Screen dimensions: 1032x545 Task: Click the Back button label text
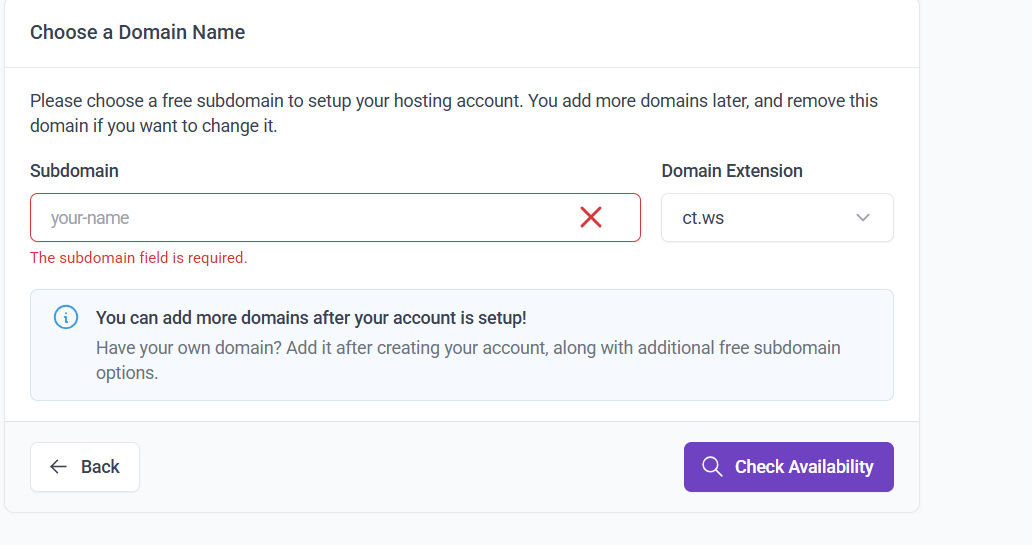pyautogui.click(x=100, y=467)
